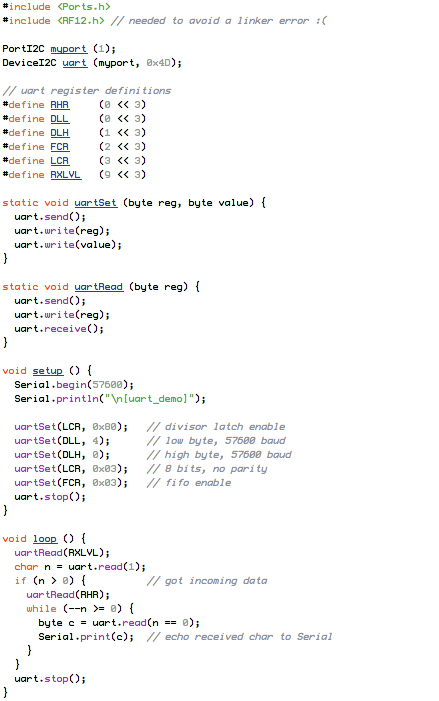
Task: Click the underlined setup function name
Action: 48,371
